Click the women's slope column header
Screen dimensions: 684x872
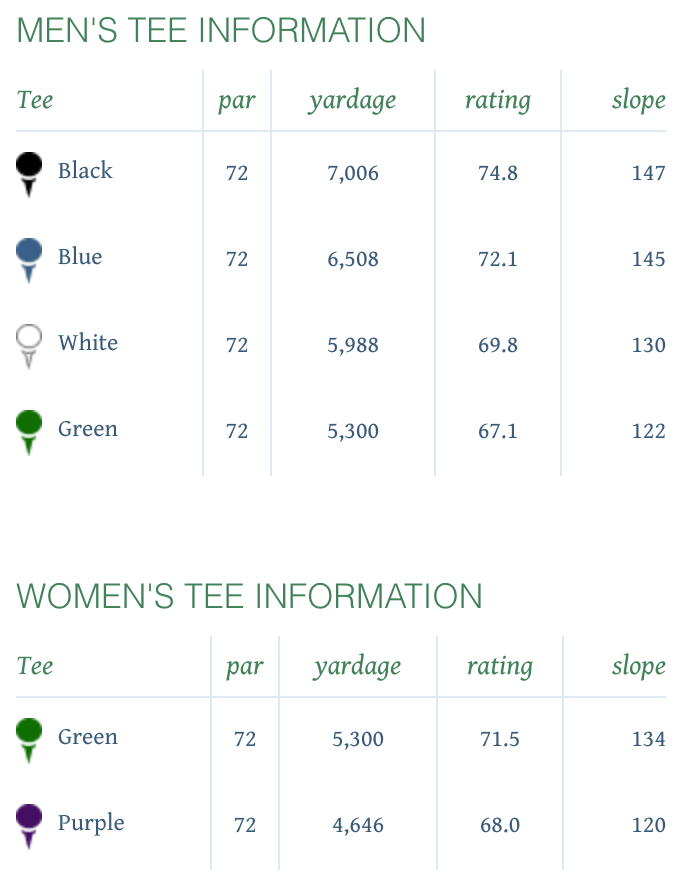click(638, 666)
